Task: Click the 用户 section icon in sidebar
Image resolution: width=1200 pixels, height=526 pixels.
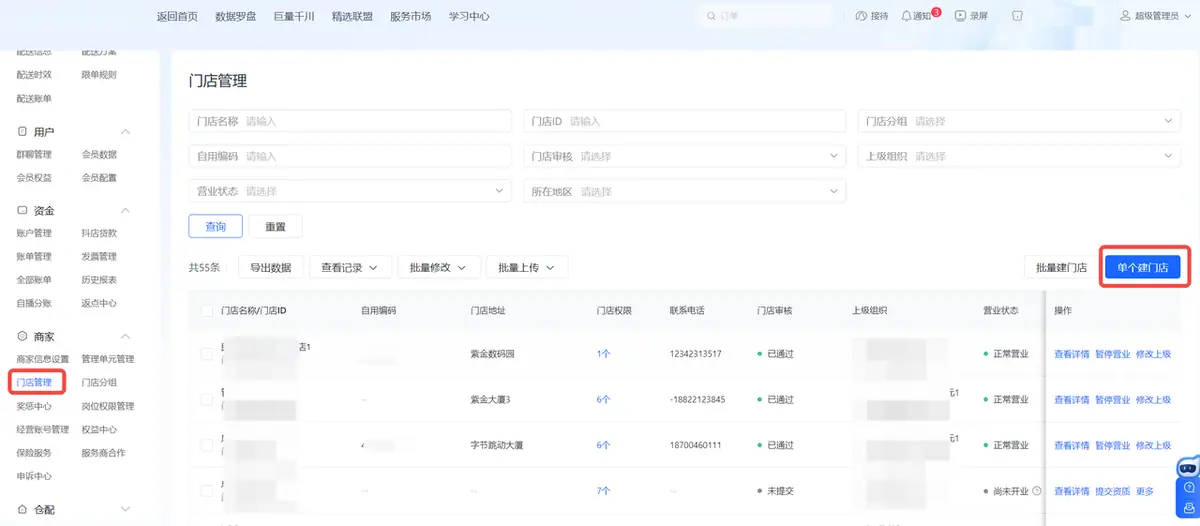Action: (22, 132)
